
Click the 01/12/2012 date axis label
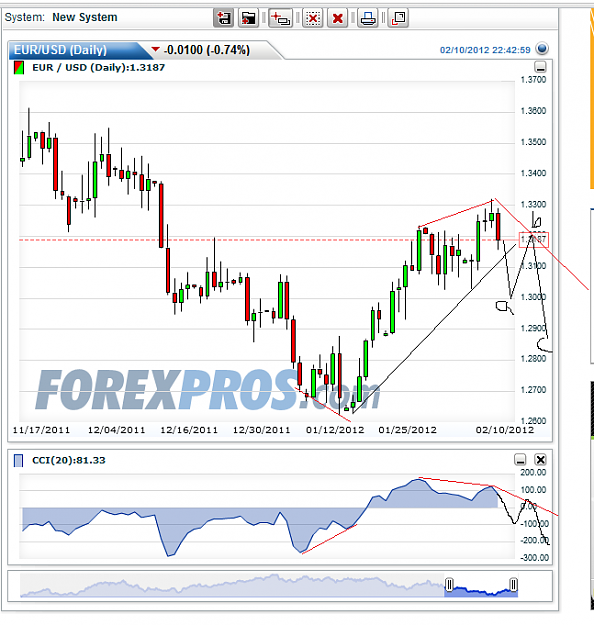[x=335, y=430]
